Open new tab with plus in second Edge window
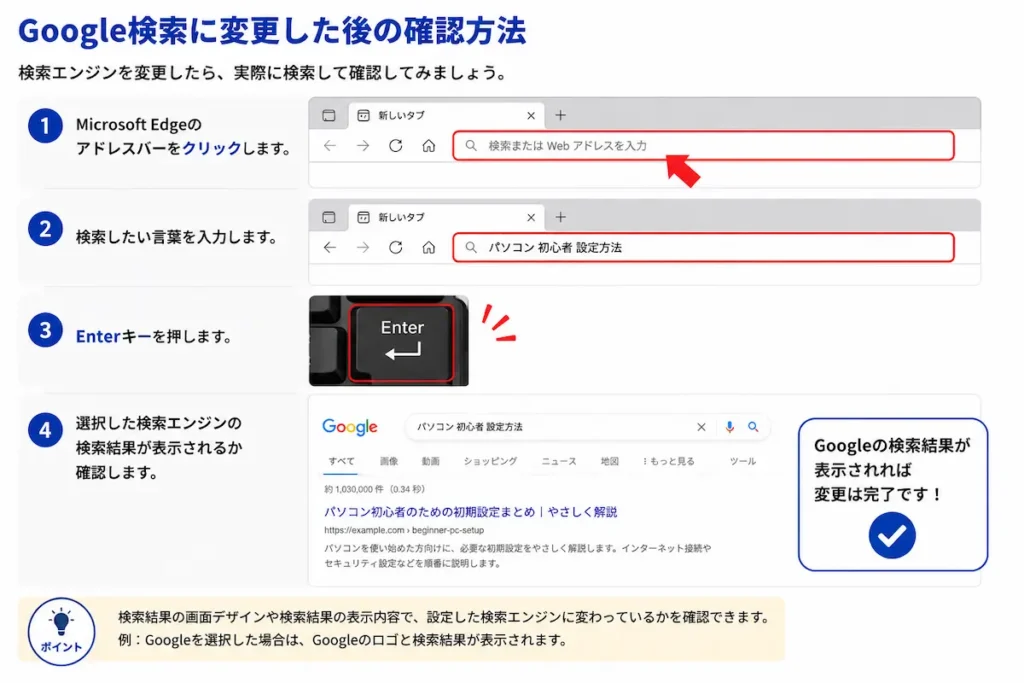 click(x=560, y=217)
